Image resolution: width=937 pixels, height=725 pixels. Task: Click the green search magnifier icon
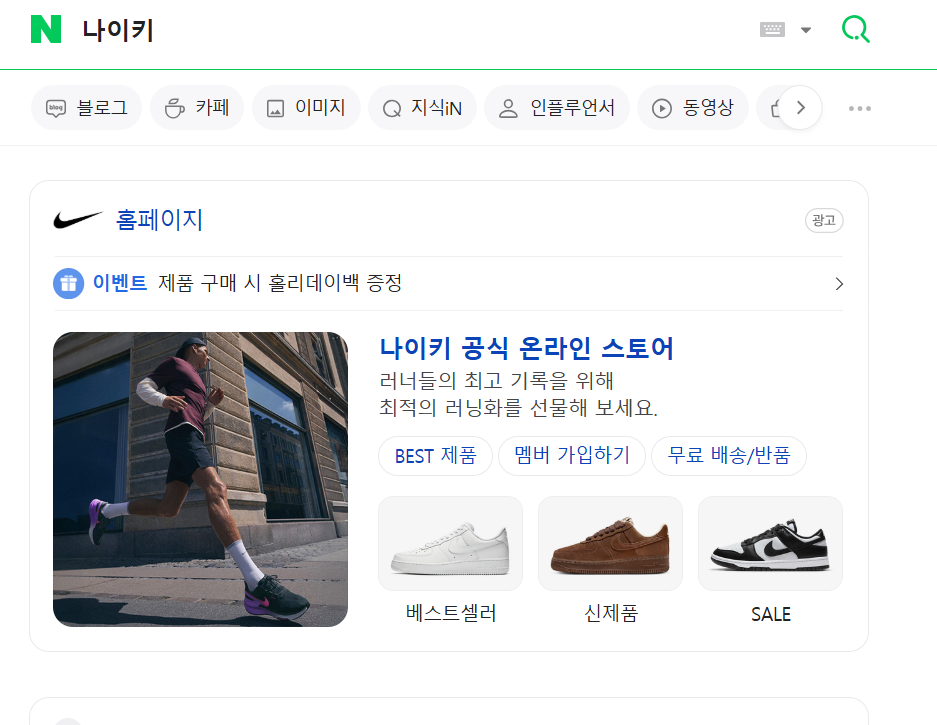[856, 29]
